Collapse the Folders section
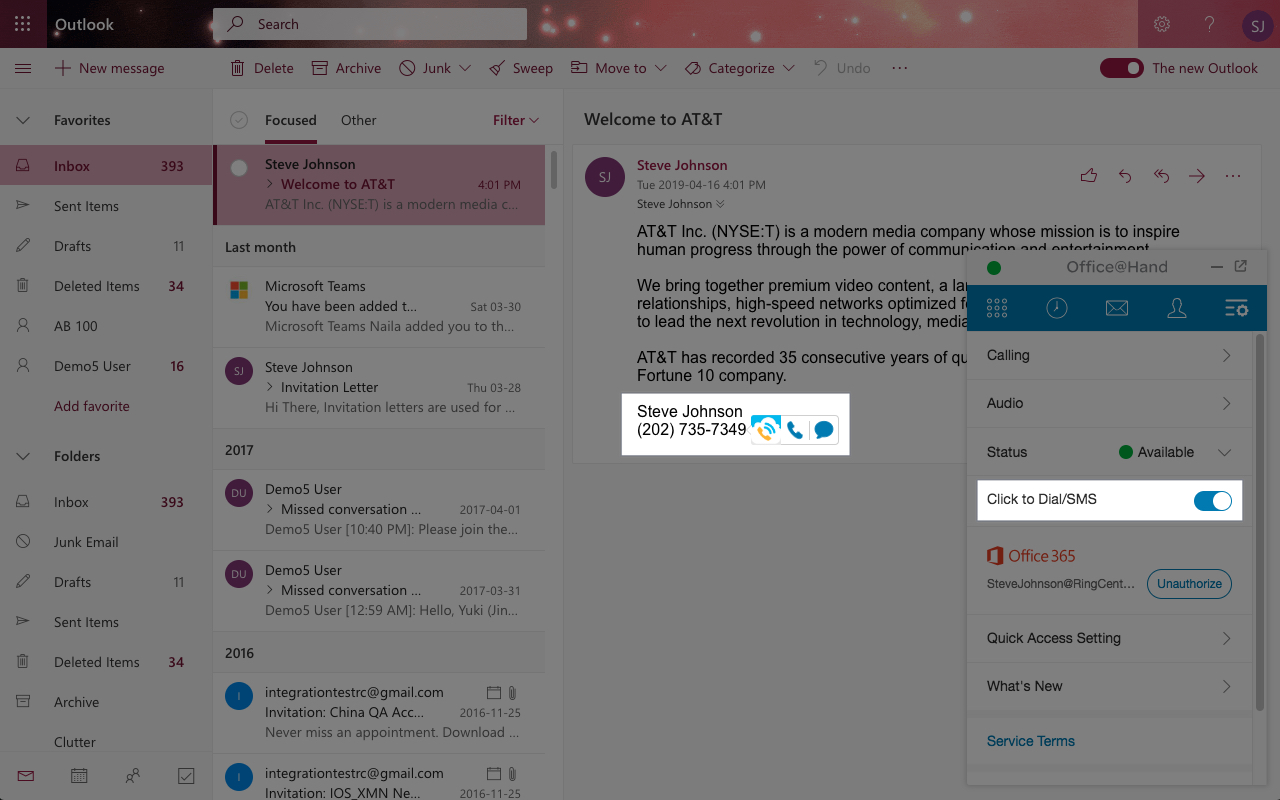 23,456
